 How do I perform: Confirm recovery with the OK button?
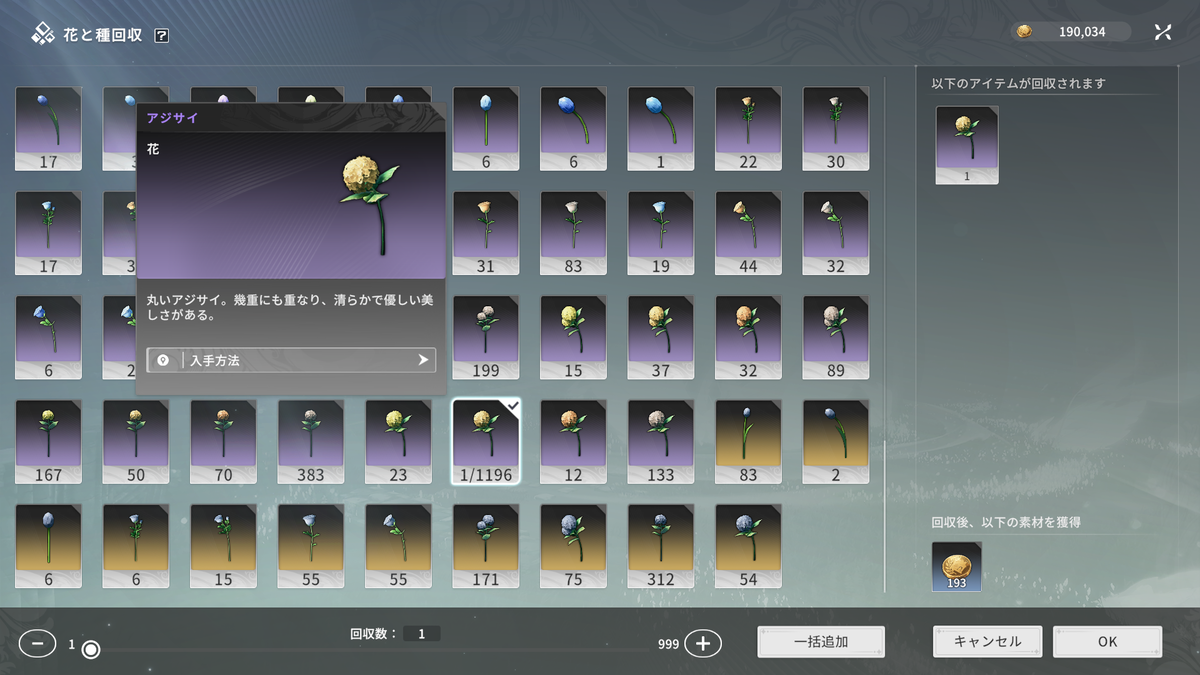point(1107,642)
